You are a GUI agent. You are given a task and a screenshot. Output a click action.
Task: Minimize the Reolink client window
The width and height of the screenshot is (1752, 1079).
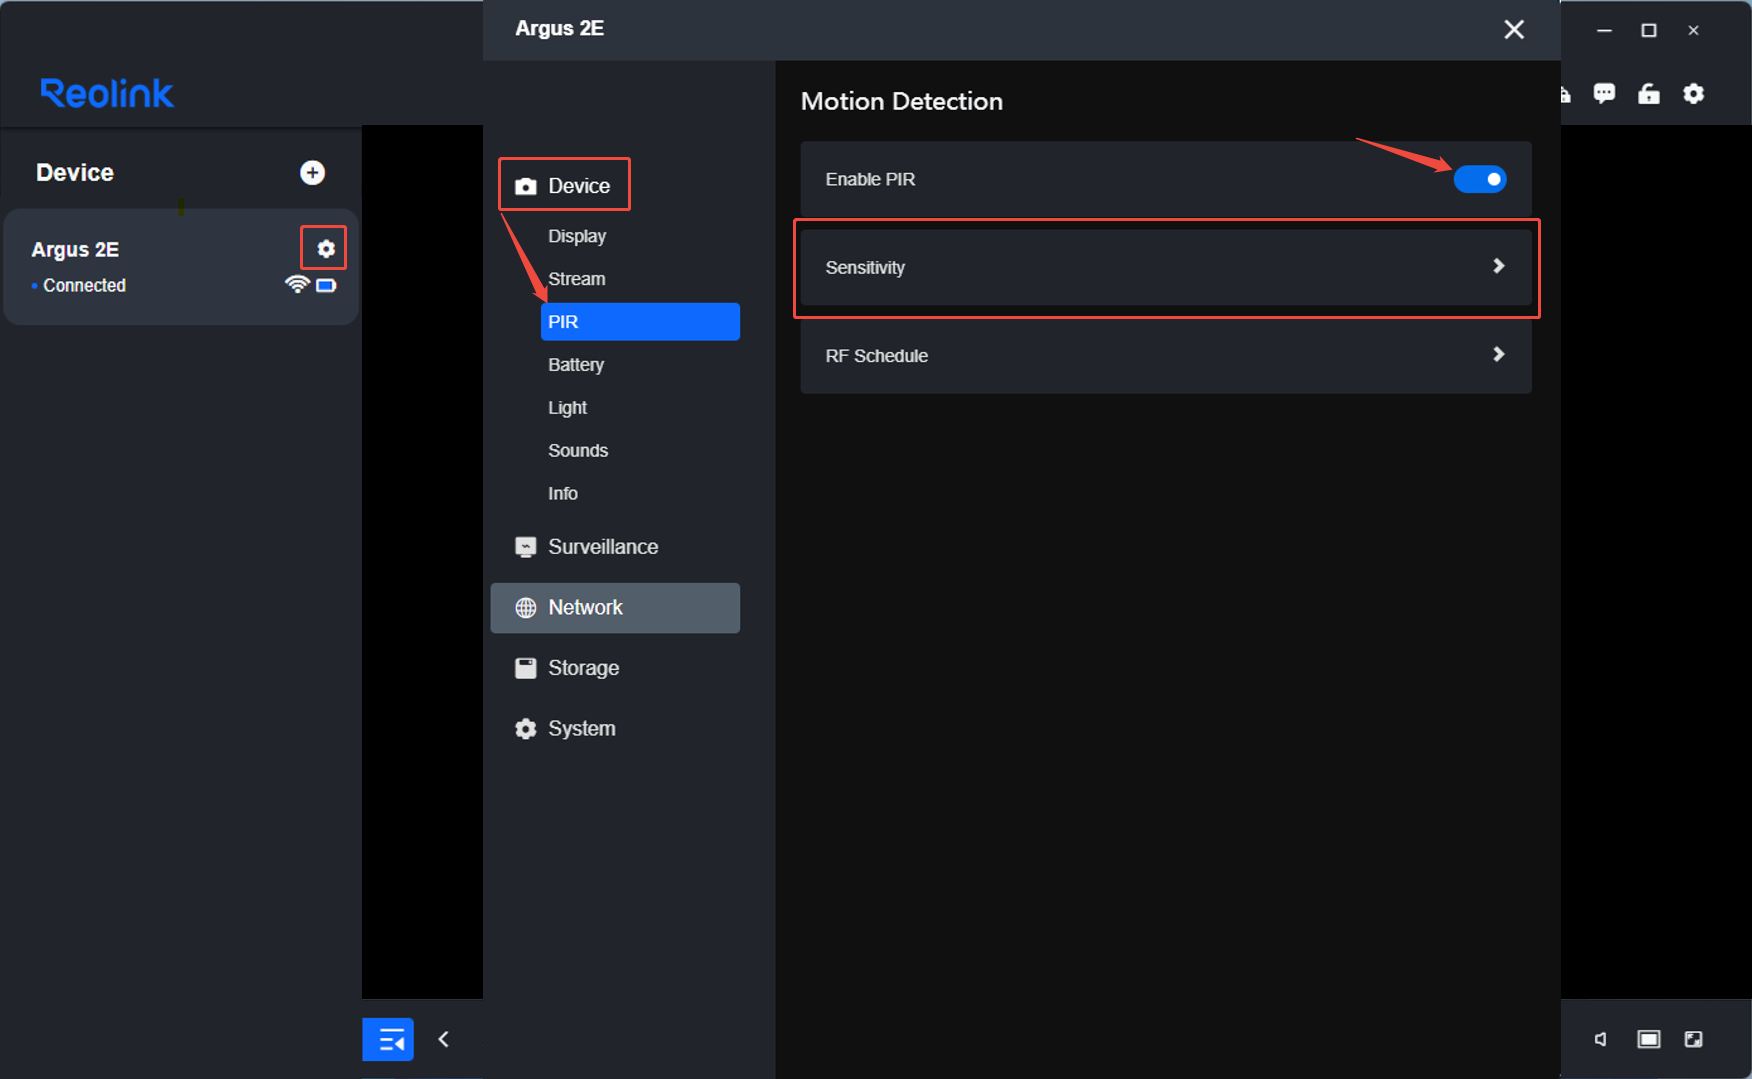pos(1604,30)
